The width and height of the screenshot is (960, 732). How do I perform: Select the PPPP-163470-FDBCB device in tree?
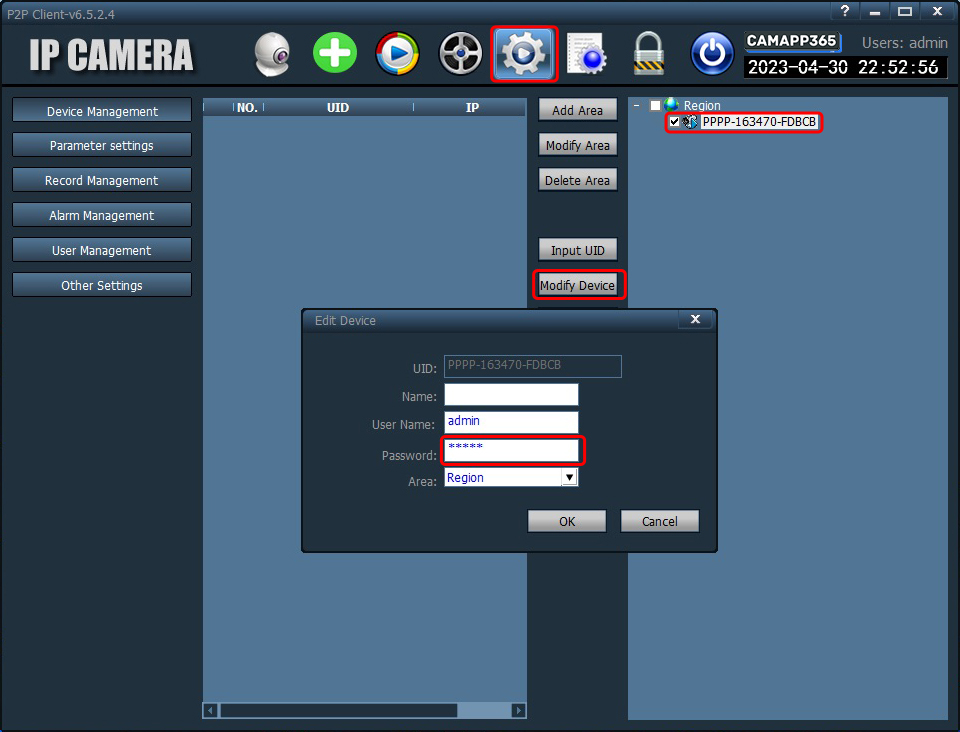[759, 122]
